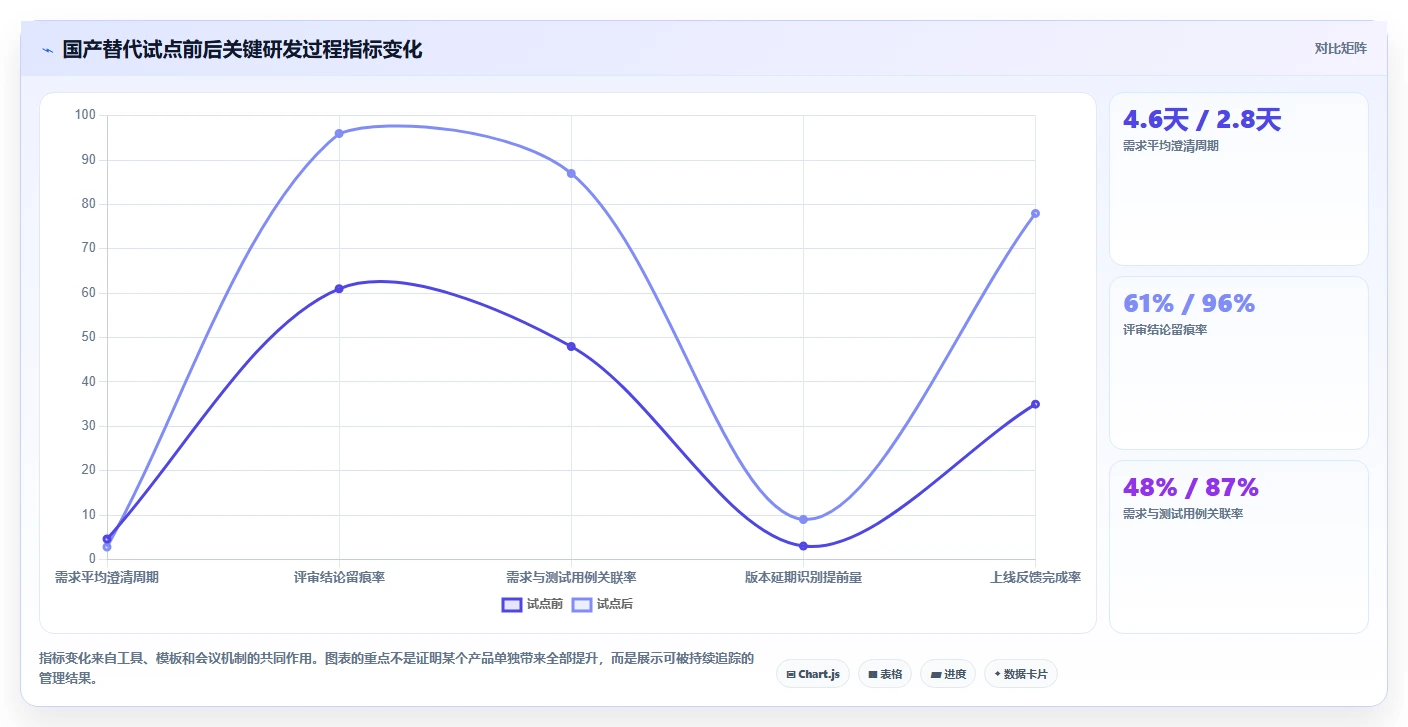This screenshot has width=1408, height=727.
Task: Toggle the 试点前 legend entry
Action: click(532, 604)
